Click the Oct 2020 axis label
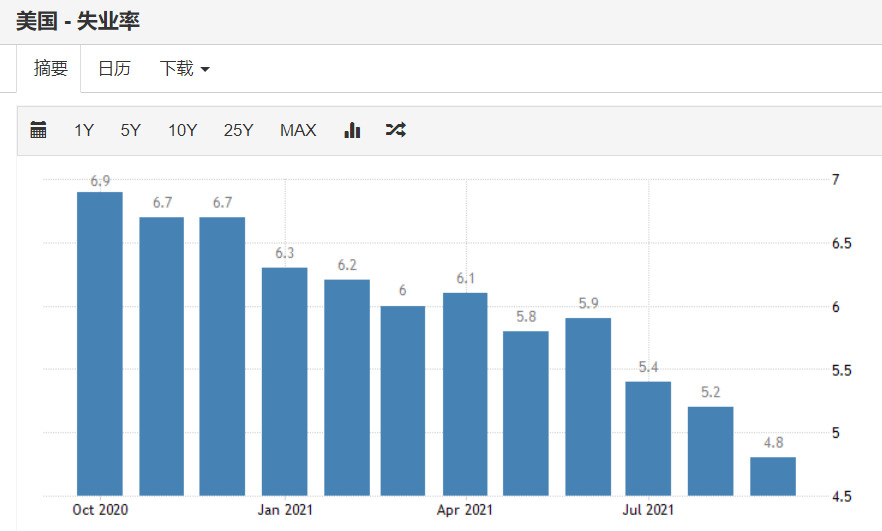 tap(100, 510)
